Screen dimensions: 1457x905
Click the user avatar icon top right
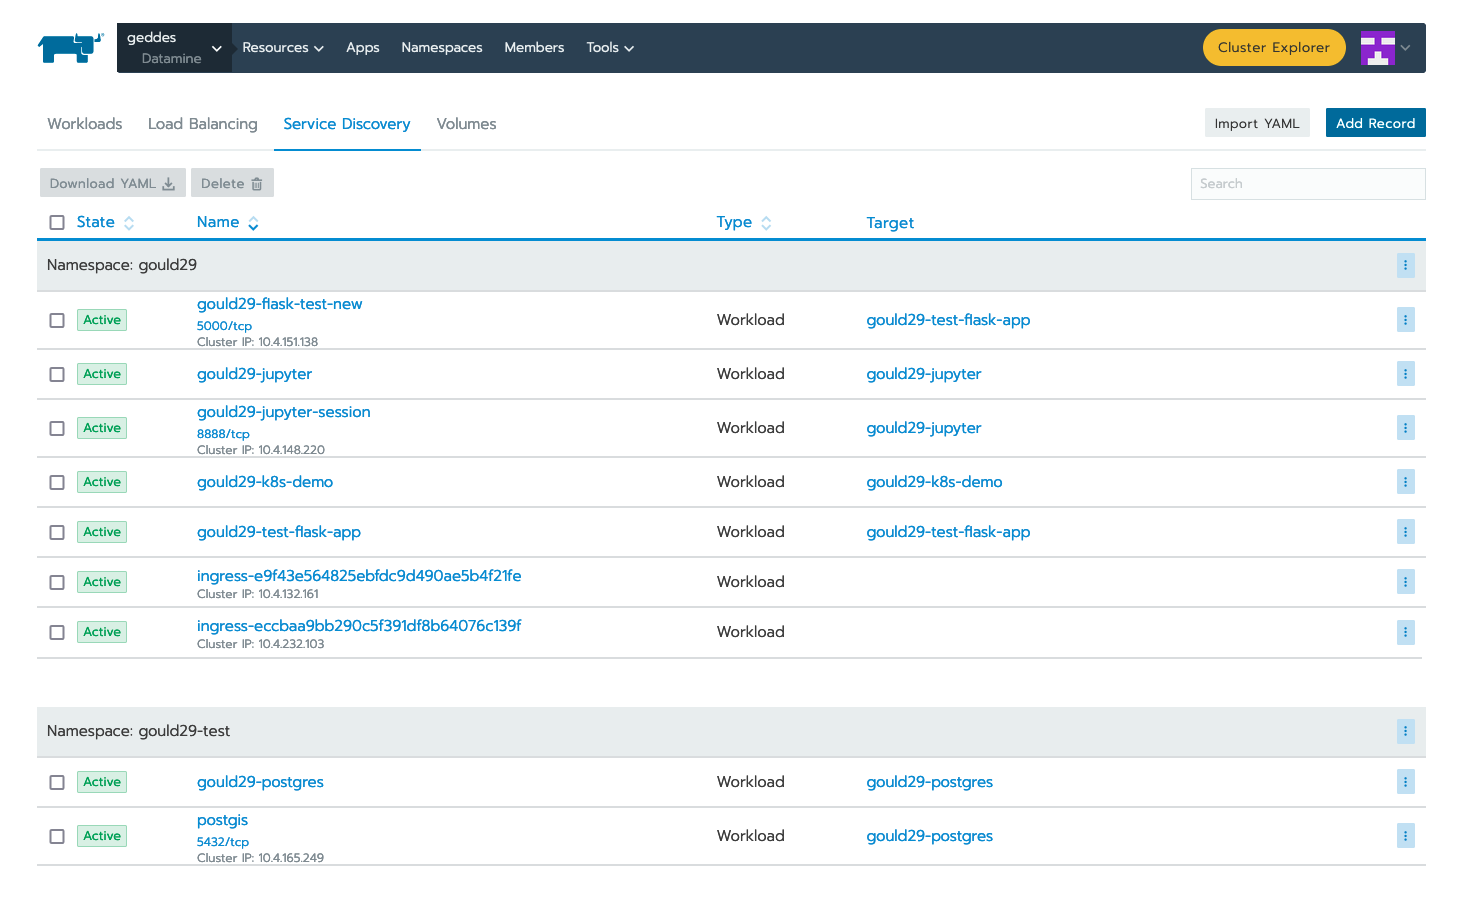click(1379, 47)
